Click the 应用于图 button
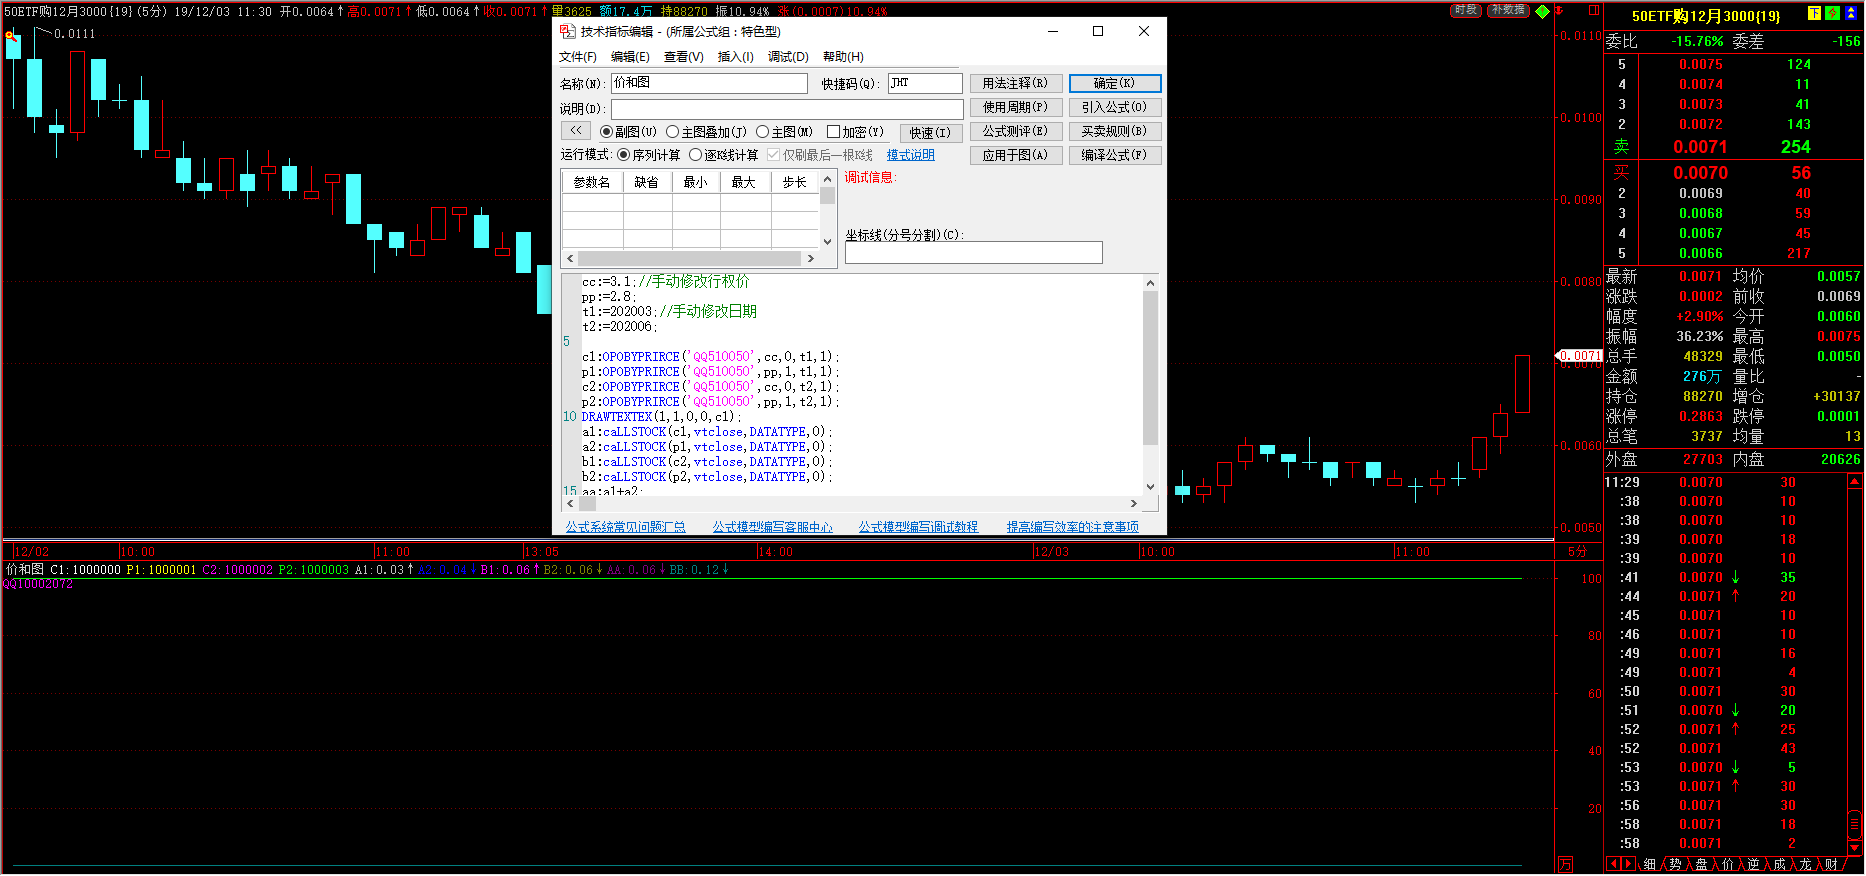The width and height of the screenshot is (1866, 876). click(1016, 155)
